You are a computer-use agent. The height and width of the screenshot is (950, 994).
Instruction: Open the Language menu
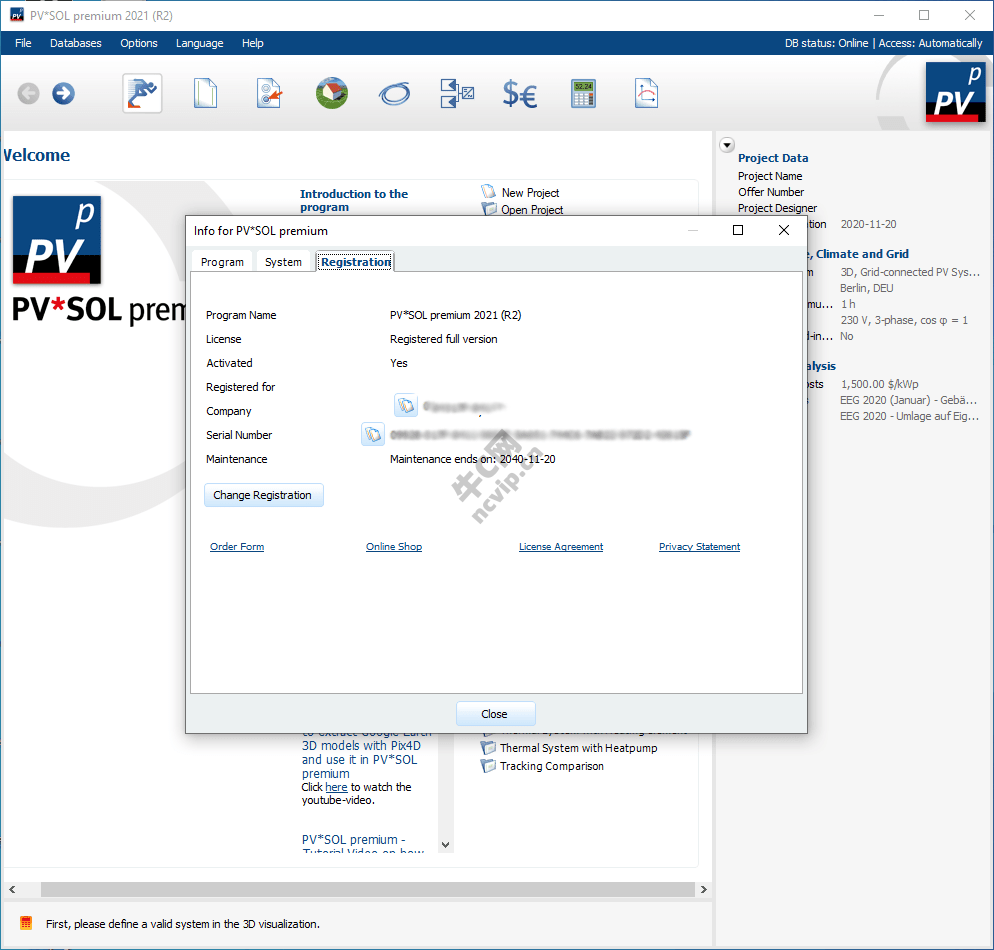[200, 43]
